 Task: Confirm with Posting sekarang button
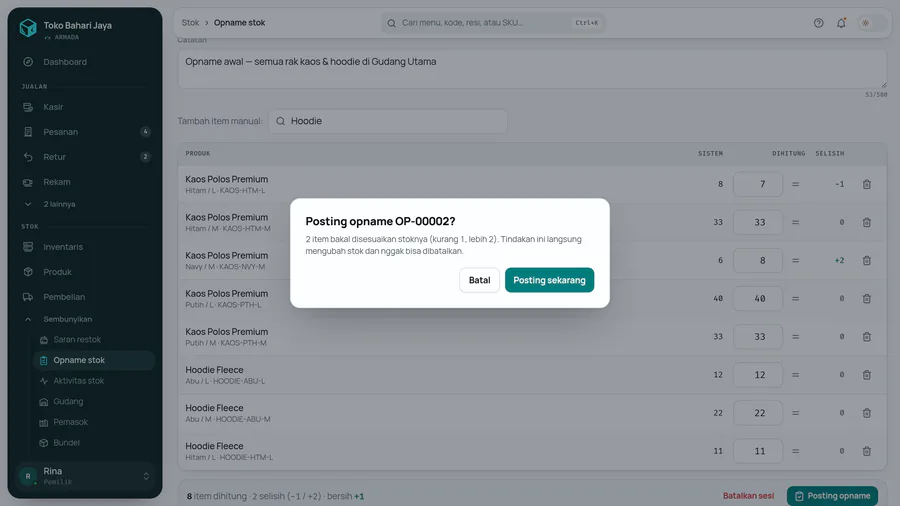coord(549,280)
